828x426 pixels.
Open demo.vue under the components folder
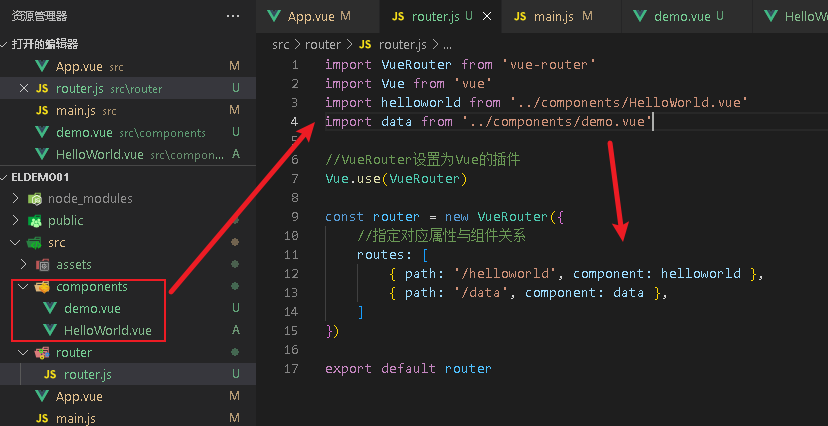click(x=91, y=308)
